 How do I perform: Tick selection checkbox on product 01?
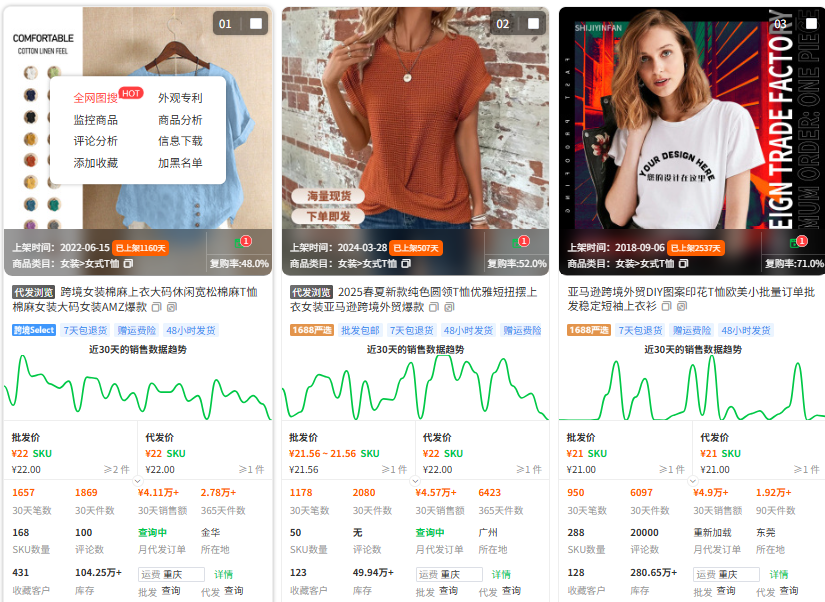[x=256, y=24]
